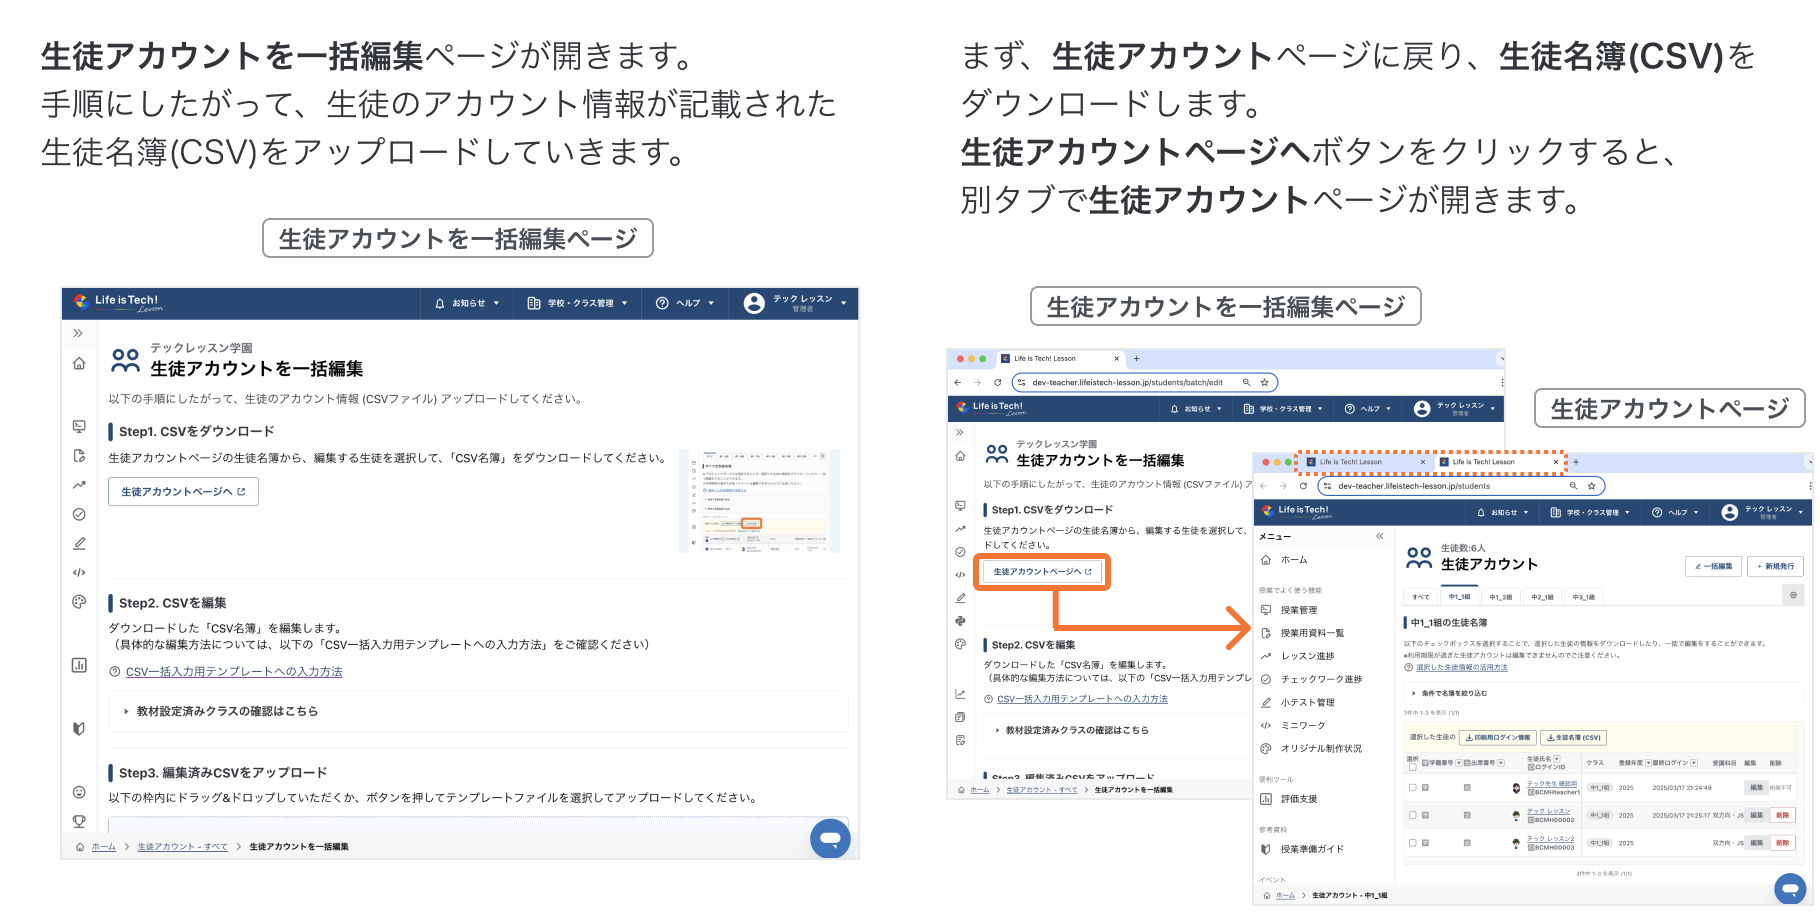Image resolution: width=1820 pixels, height=922 pixels.
Task: Click the 生徒名簿 (CSV) download button
Action: click(1574, 738)
